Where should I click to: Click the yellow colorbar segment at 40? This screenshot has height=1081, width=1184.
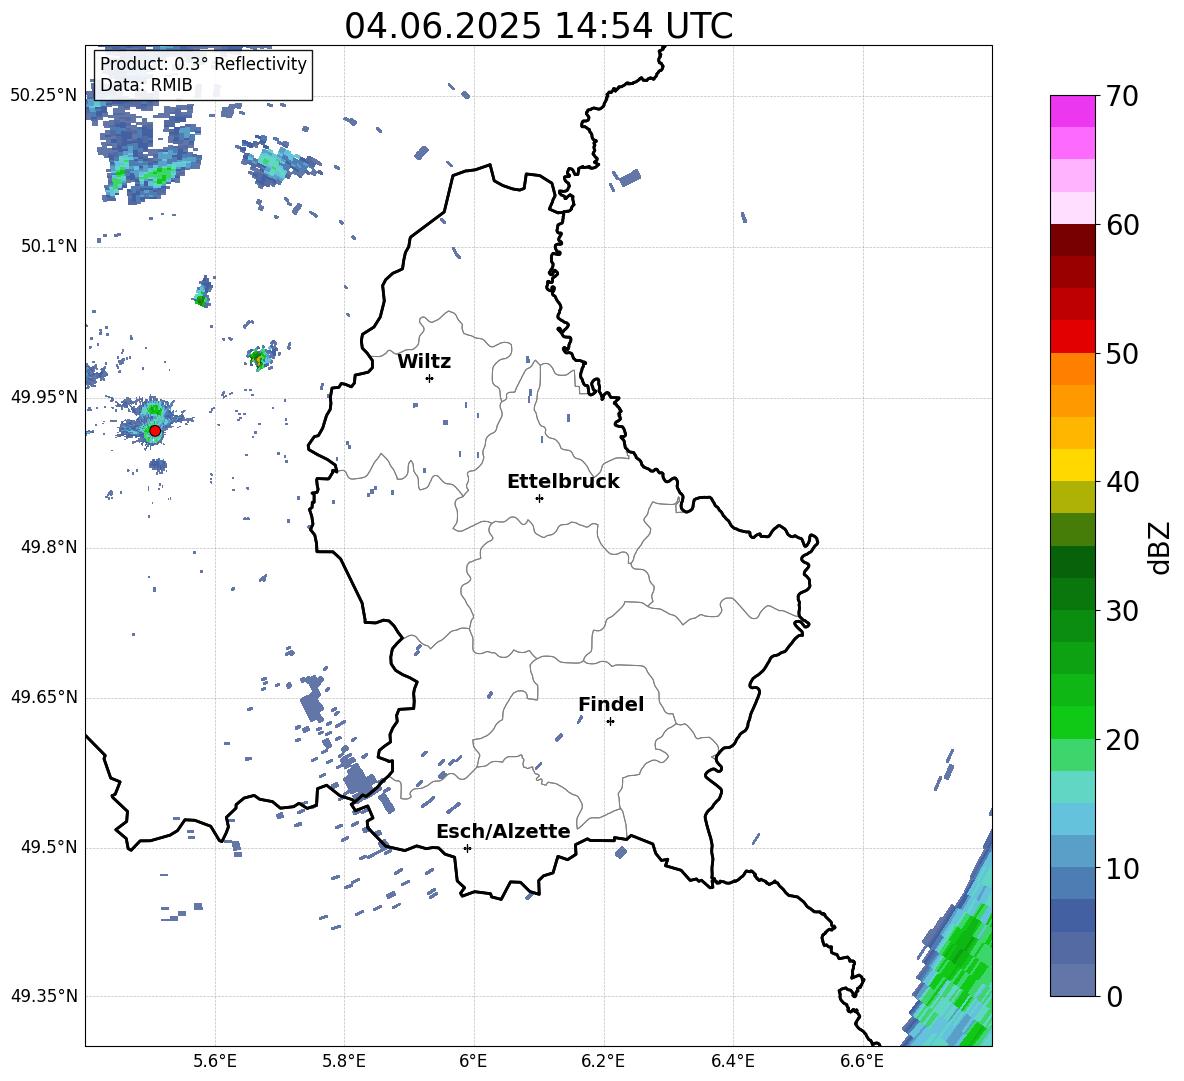(1073, 465)
